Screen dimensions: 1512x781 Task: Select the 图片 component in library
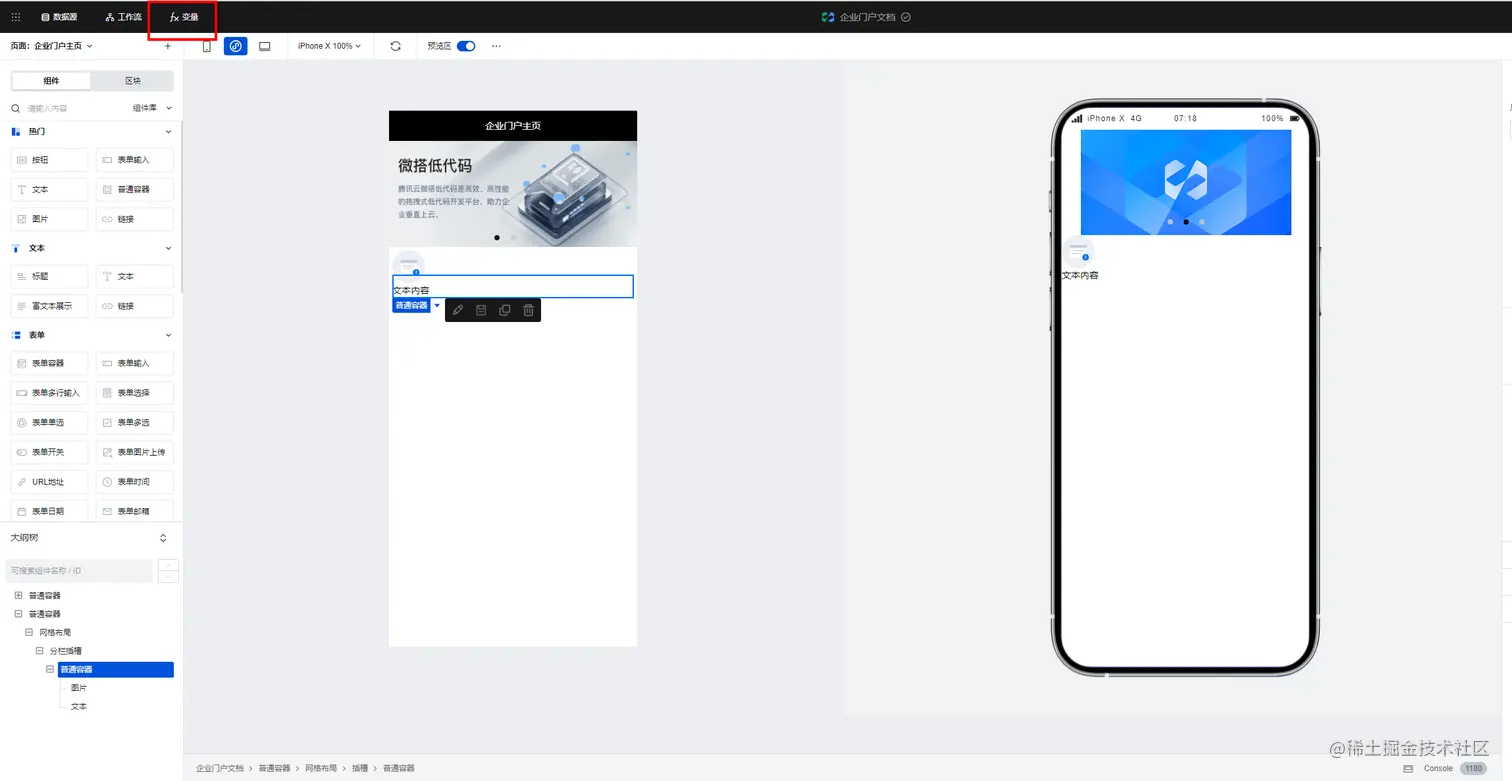tap(49, 219)
